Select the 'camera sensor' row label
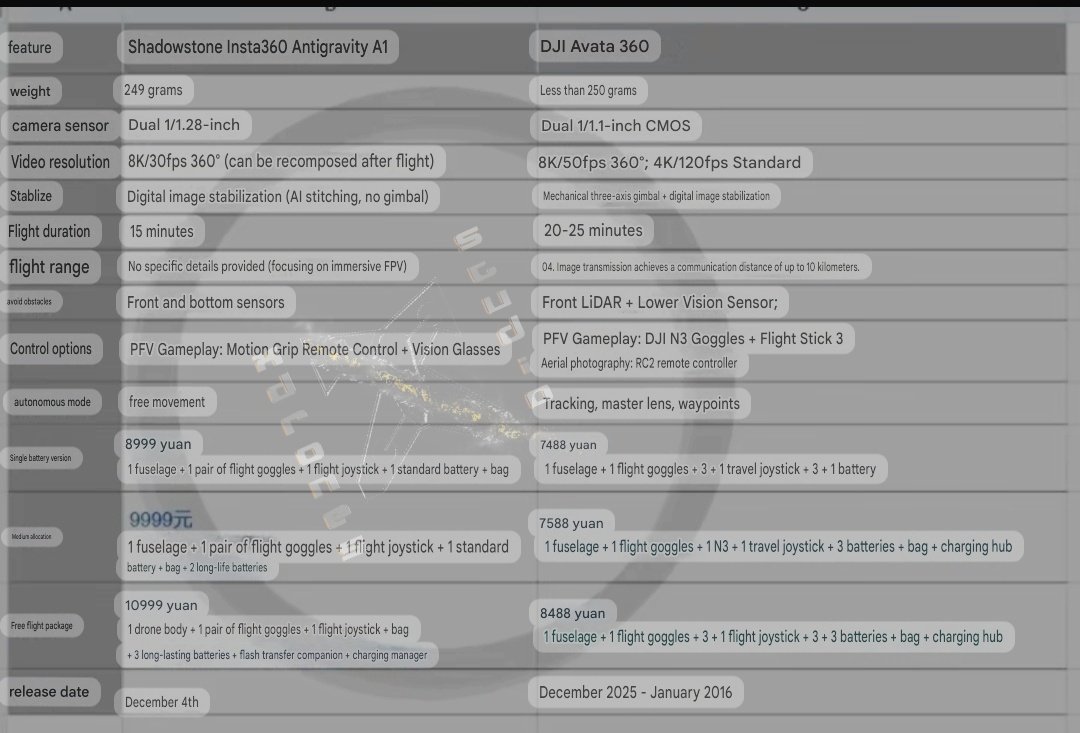This screenshot has height=733, width=1080. [60, 125]
